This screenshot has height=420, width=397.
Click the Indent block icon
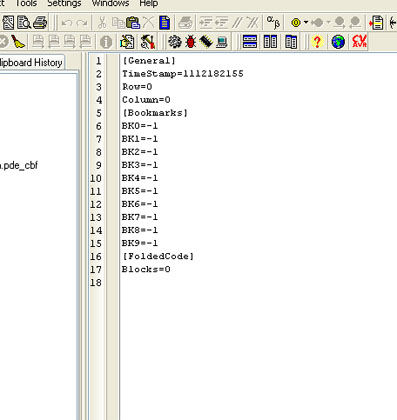tap(206, 23)
